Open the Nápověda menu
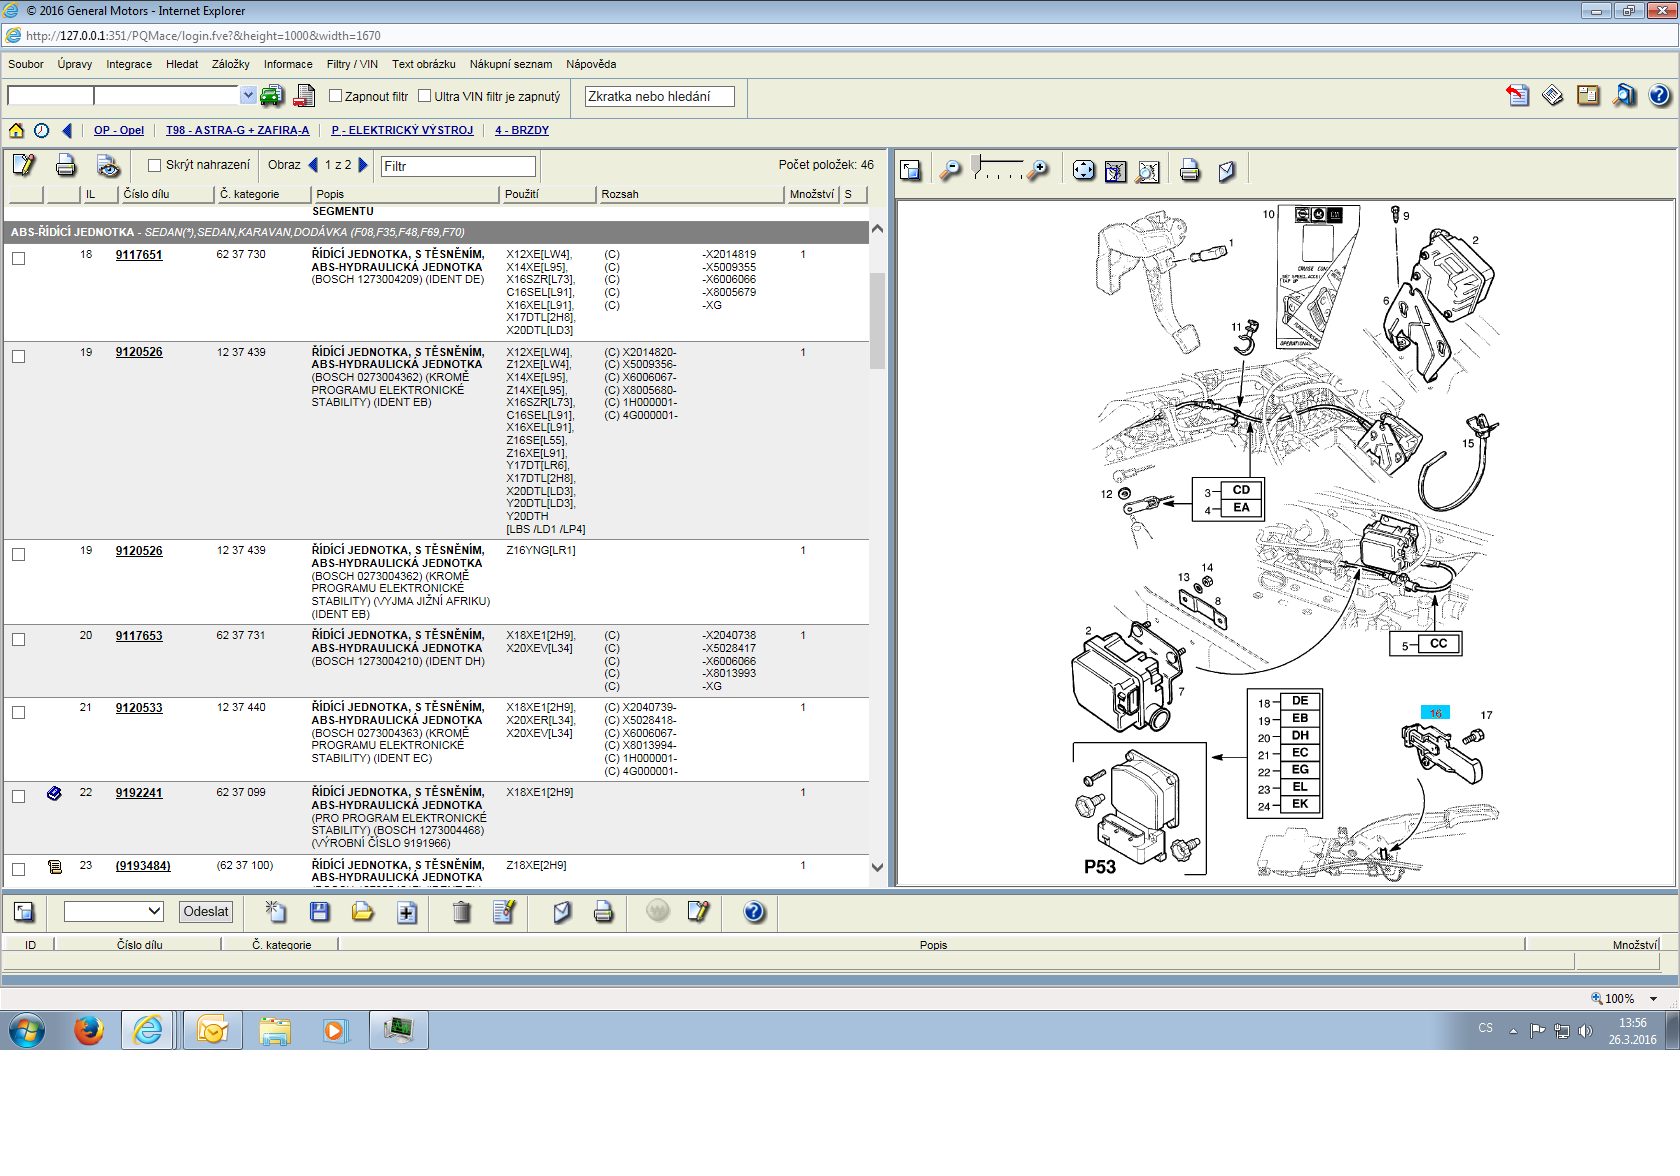The height and width of the screenshot is (1176, 1680). click(591, 64)
